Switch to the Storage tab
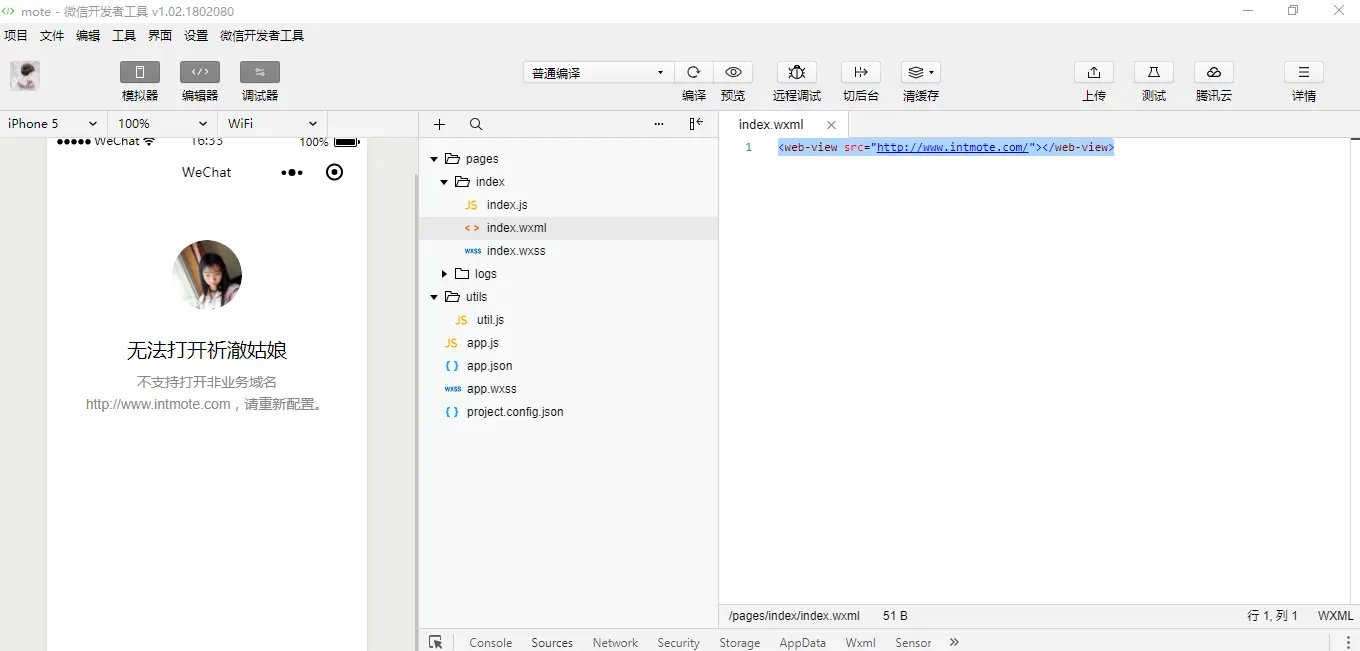This screenshot has height=651, width=1360. pos(740,642)
